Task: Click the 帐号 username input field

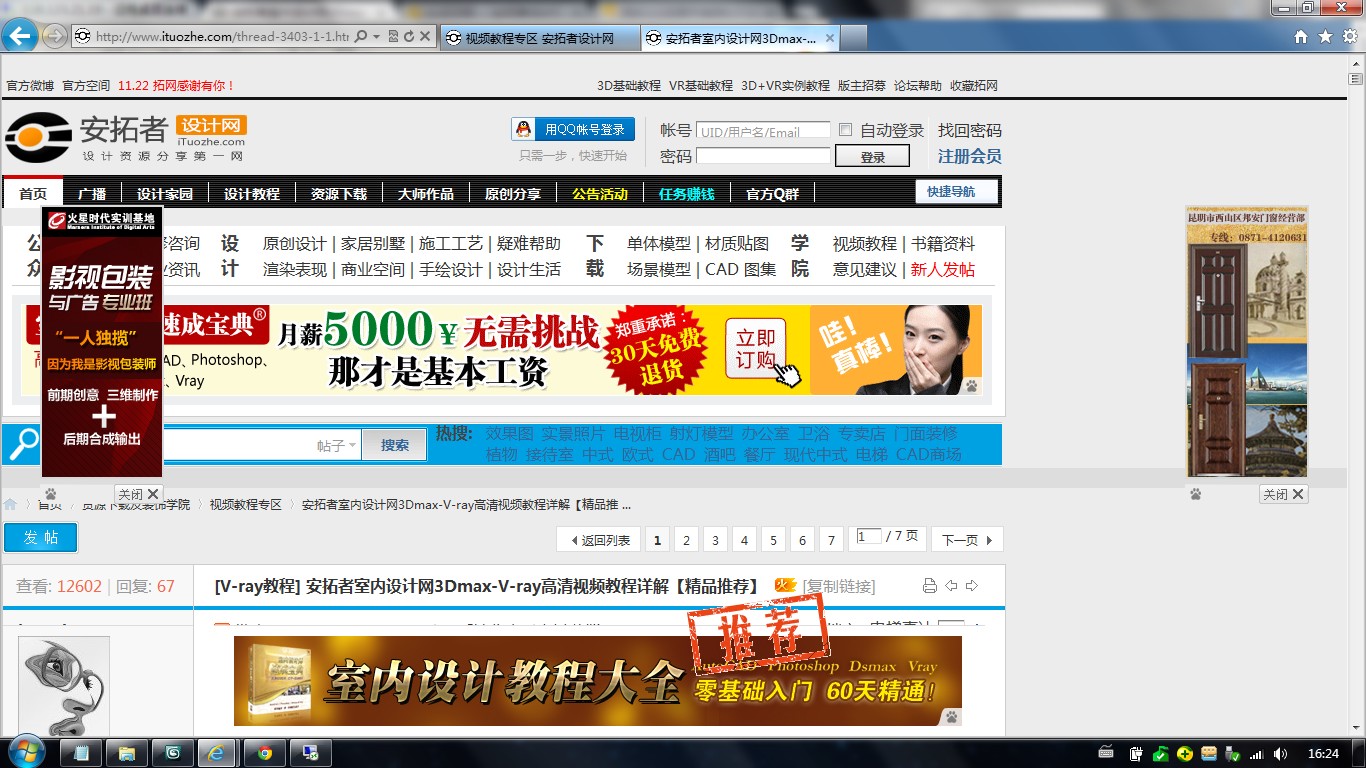Action: coord(763,130)
